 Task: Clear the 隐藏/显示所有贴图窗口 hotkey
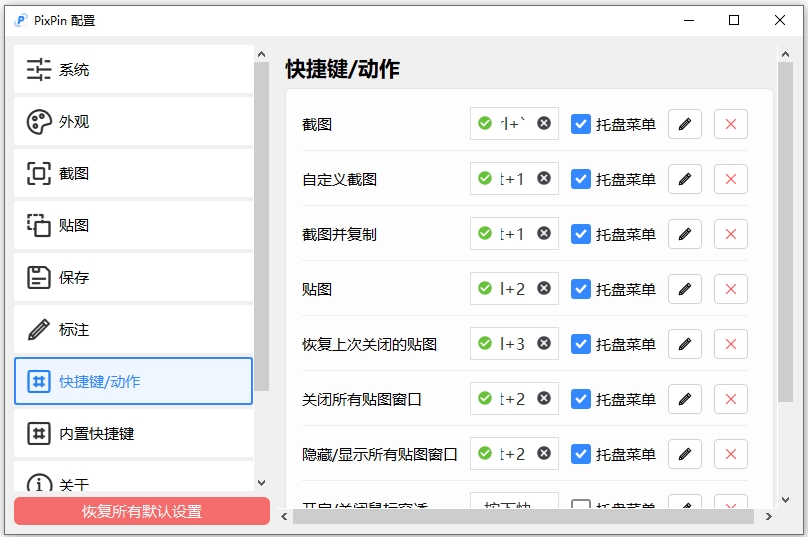point(544,453)
